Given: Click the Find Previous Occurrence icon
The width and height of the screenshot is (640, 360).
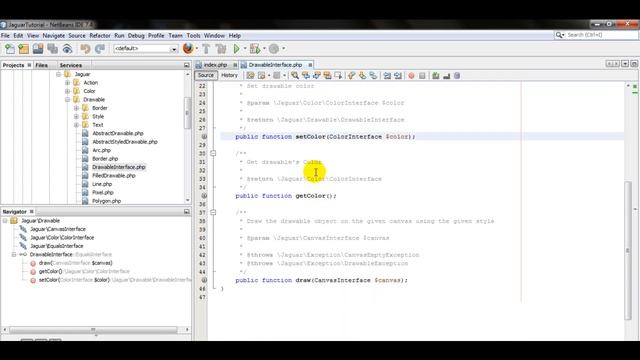Looking at the screenshot, I should pyautogui.click(x=306, y=76).
